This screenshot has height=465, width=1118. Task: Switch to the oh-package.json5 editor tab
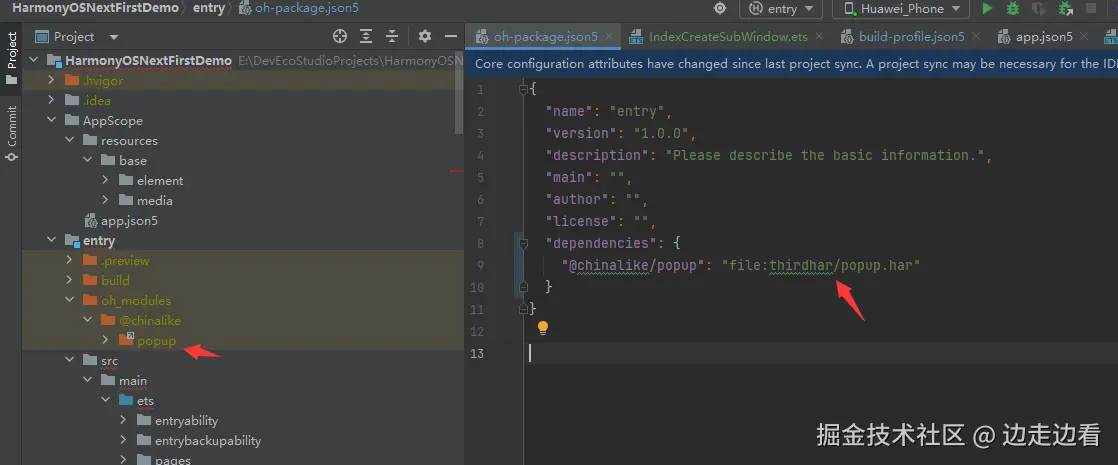(x=543, y=36)
